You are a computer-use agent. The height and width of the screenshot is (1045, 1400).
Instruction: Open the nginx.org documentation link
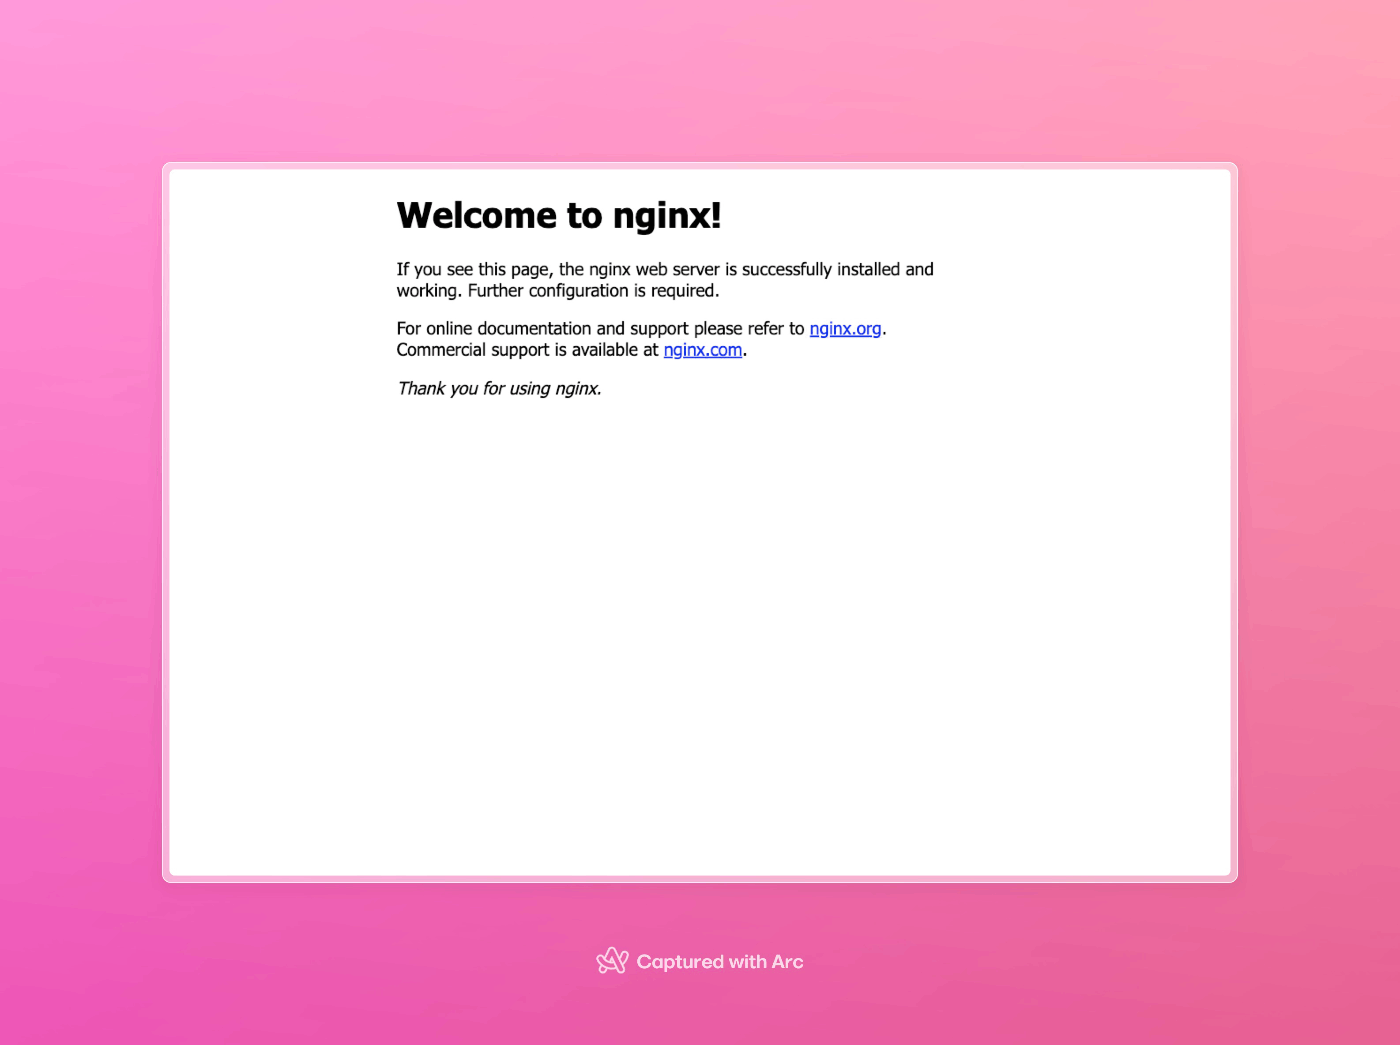(845, 329)
